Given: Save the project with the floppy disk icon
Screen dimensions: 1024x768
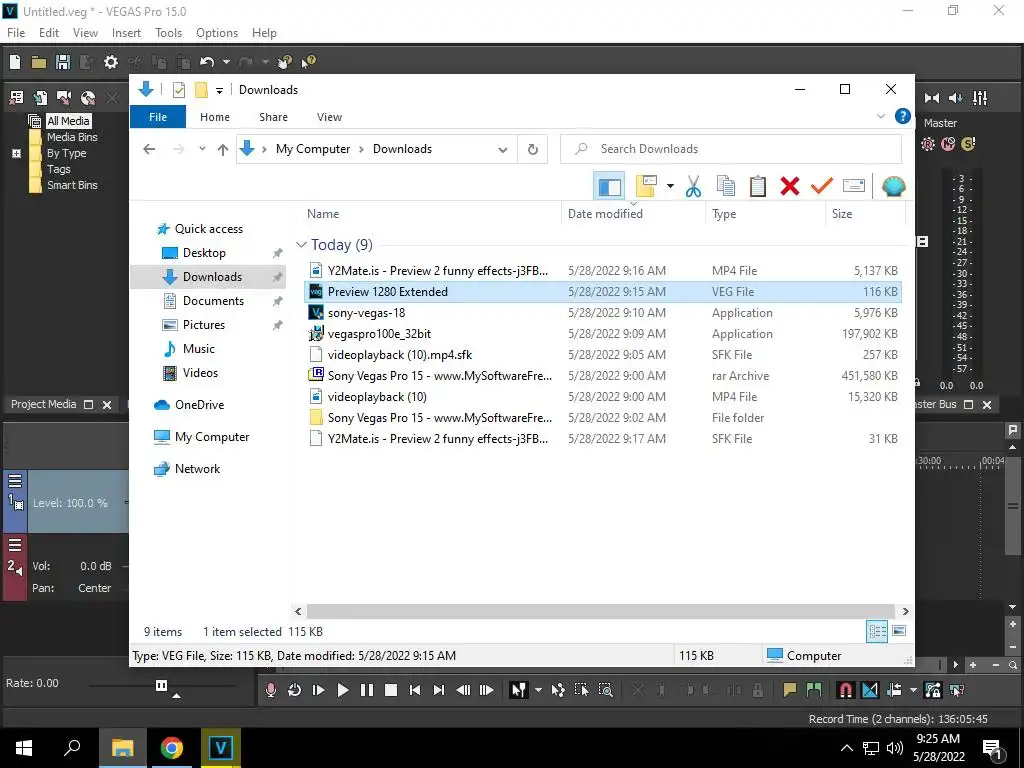Looking at the screenshot, I should pyautogui.click(x=63, y=62).
